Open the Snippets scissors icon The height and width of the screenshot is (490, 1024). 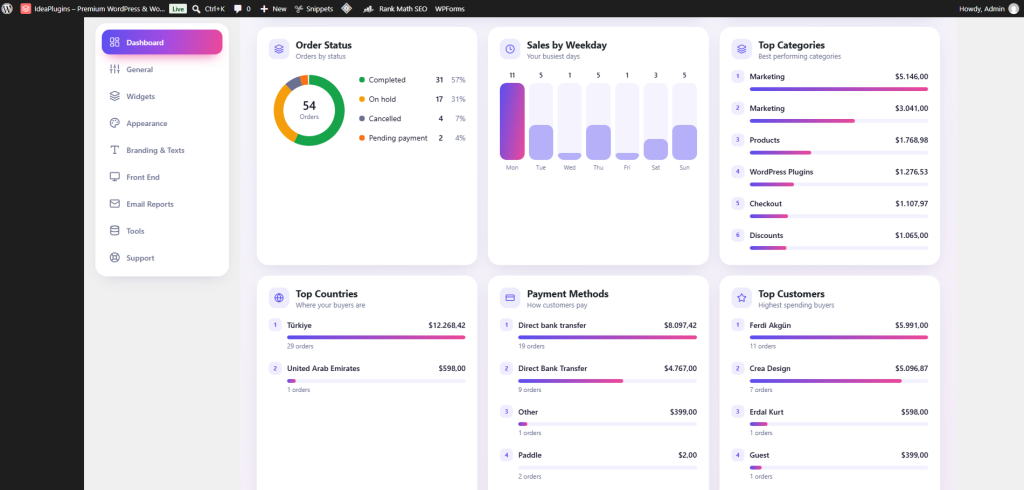[x=298, y=9]
